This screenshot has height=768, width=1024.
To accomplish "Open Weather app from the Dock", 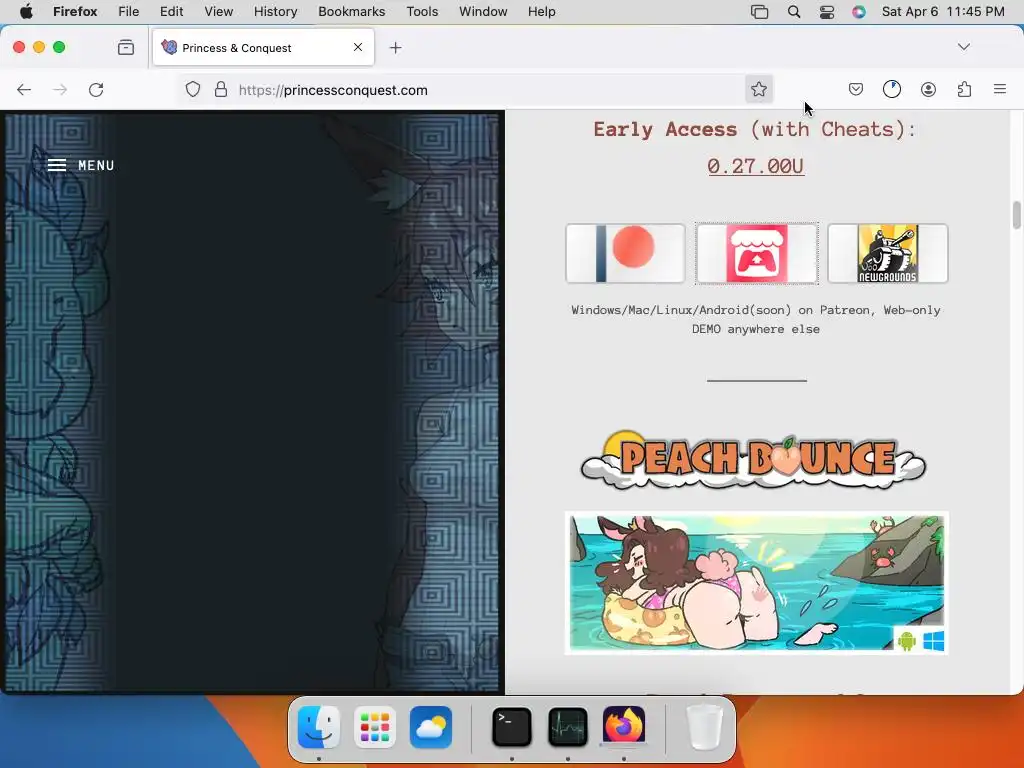I will 431,727.
